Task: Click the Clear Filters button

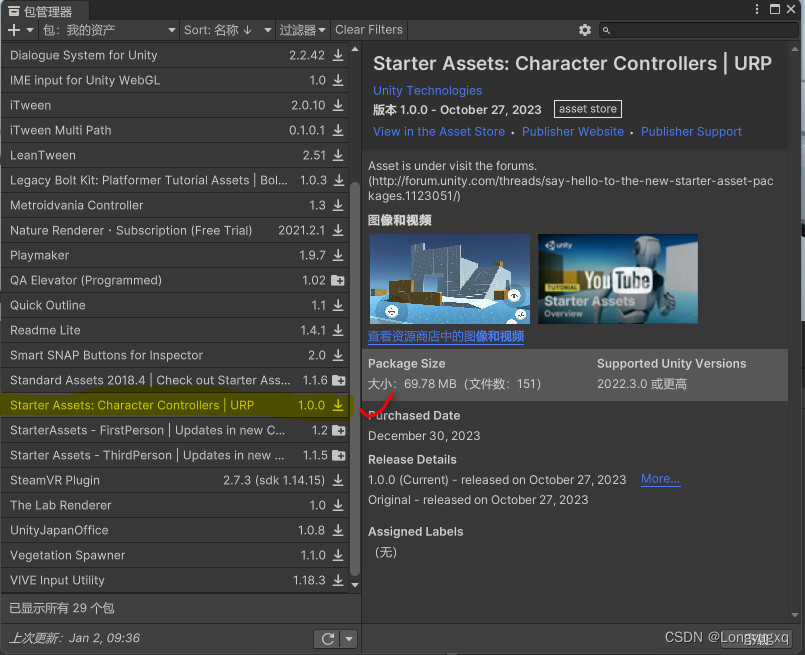Action: click(369, 30)
